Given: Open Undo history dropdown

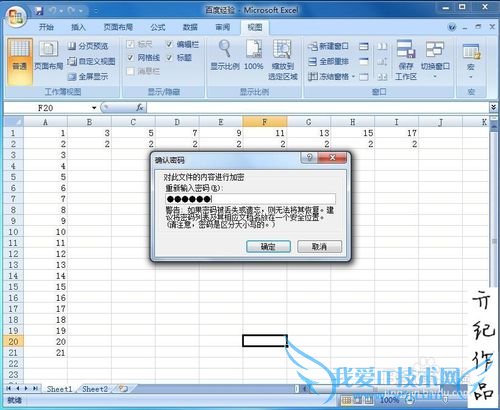Looking at the screenshot, I should 61,11.
